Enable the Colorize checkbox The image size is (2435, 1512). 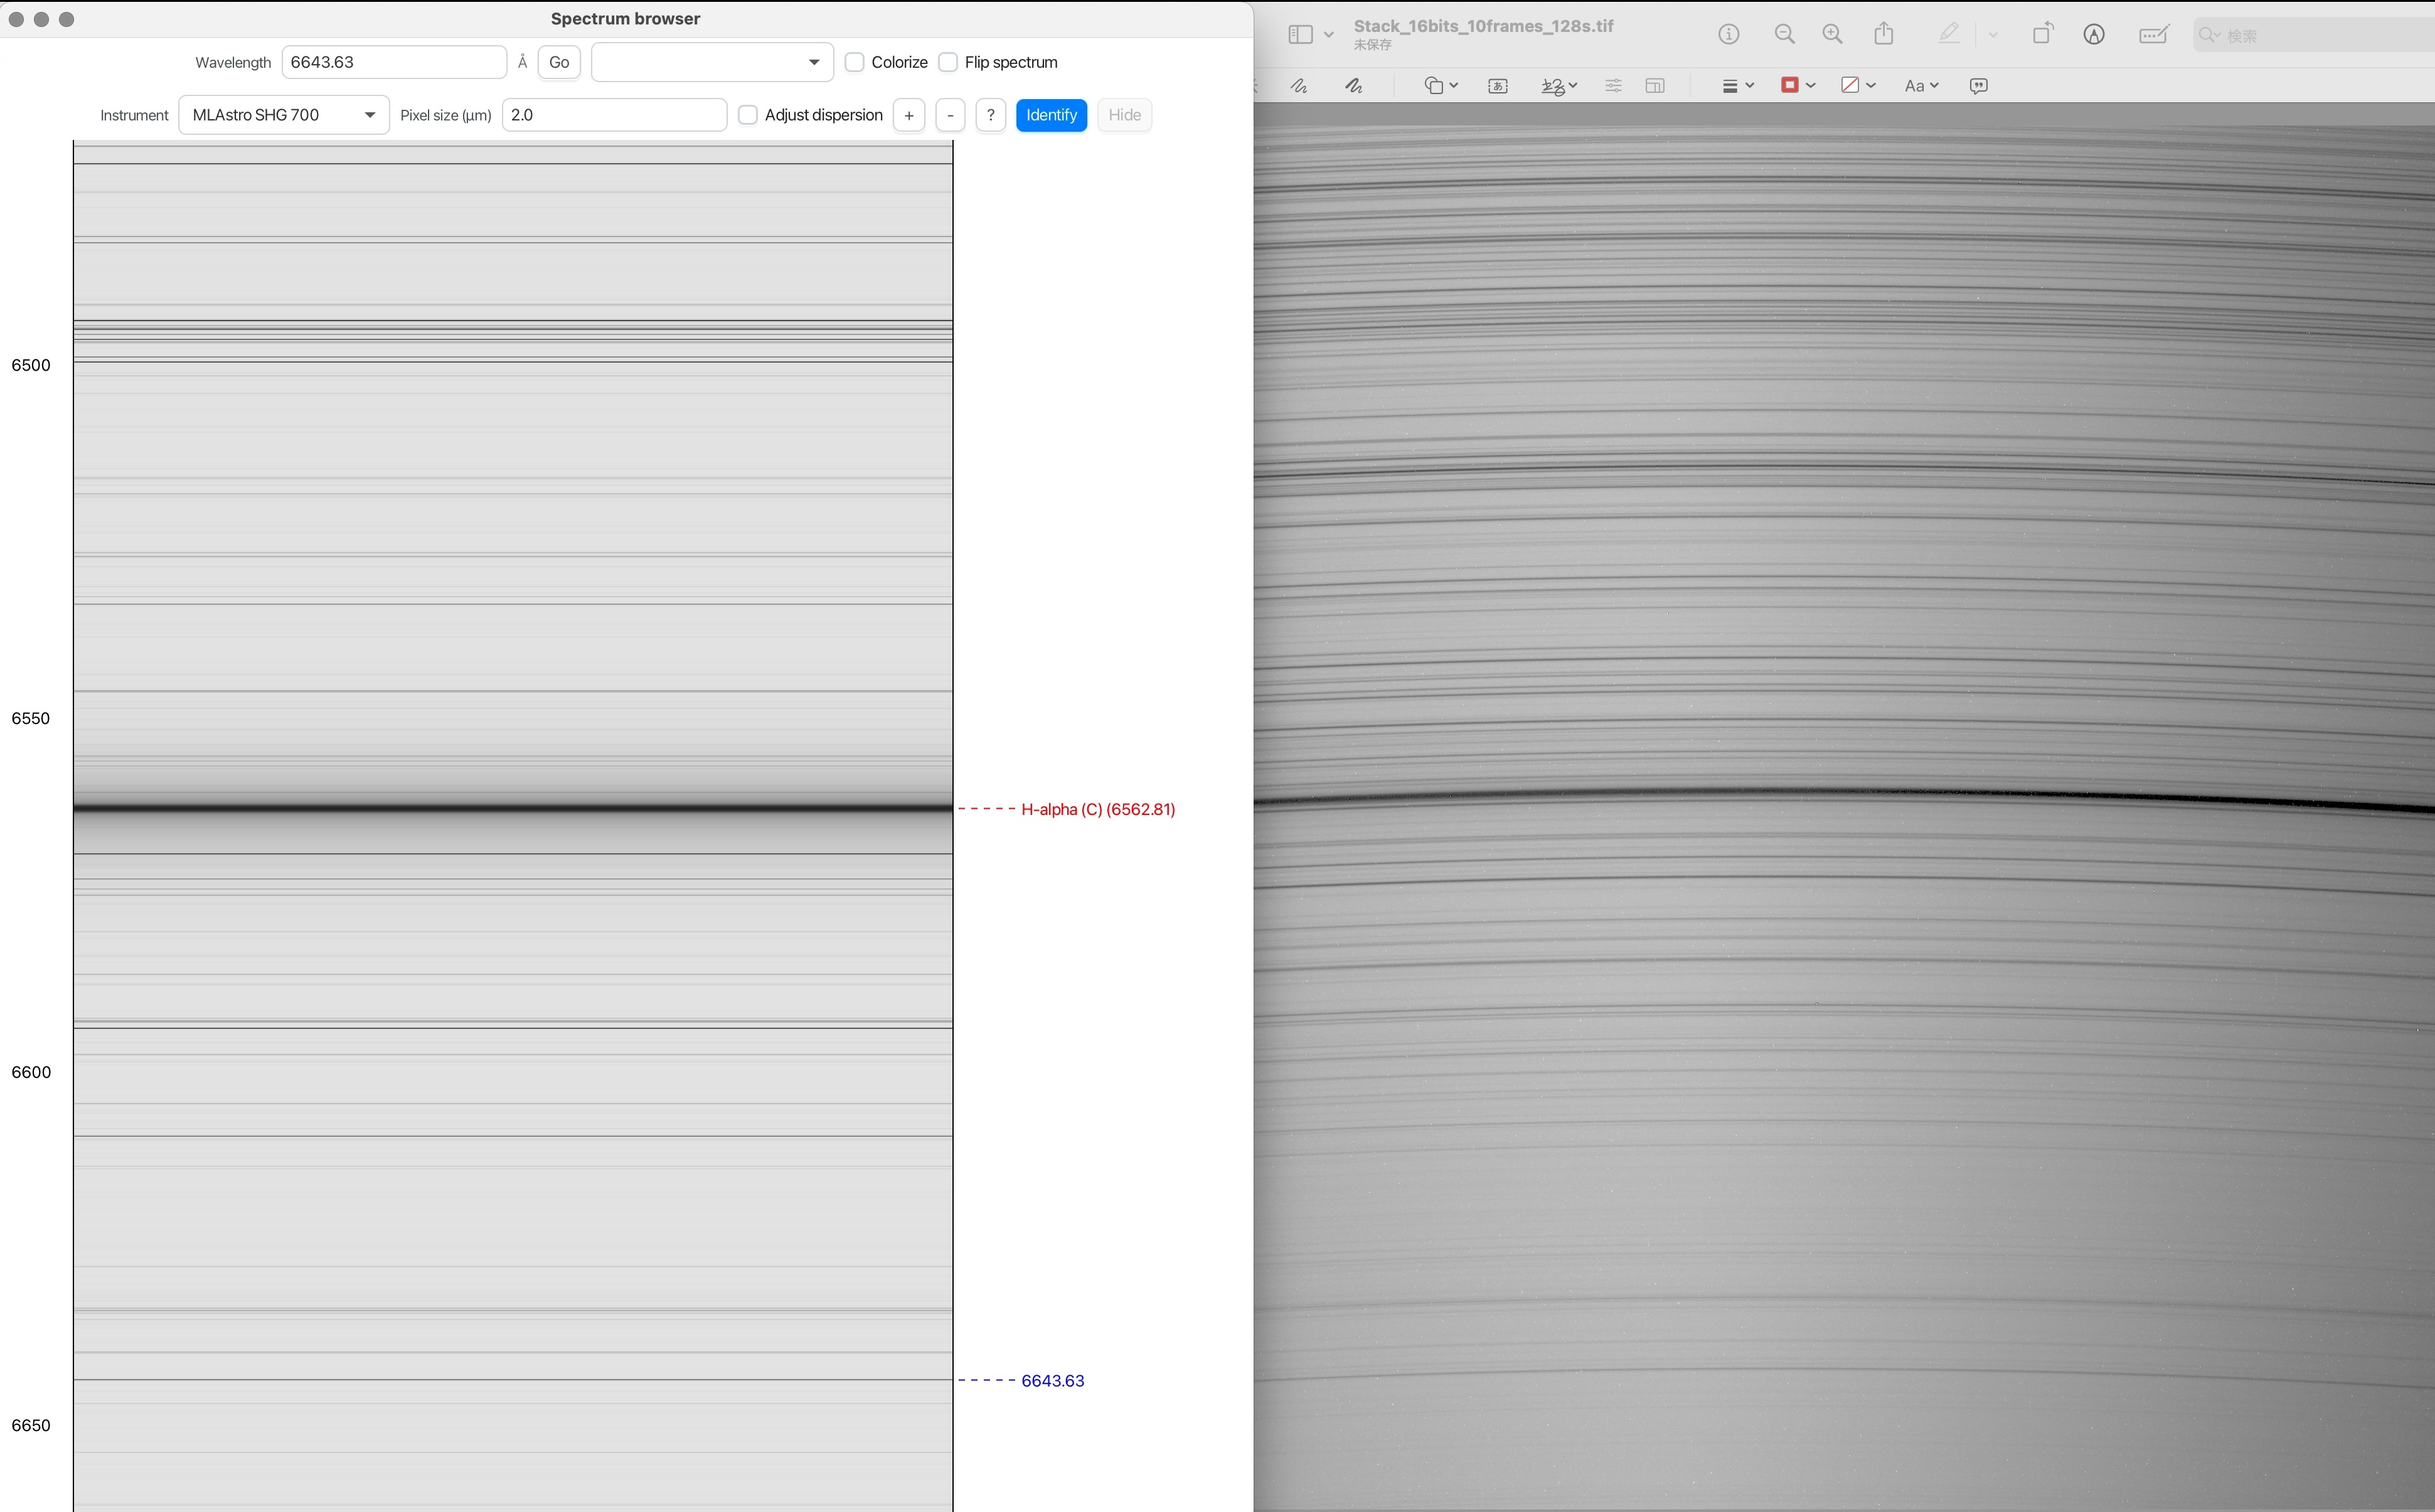click(855, 62)
